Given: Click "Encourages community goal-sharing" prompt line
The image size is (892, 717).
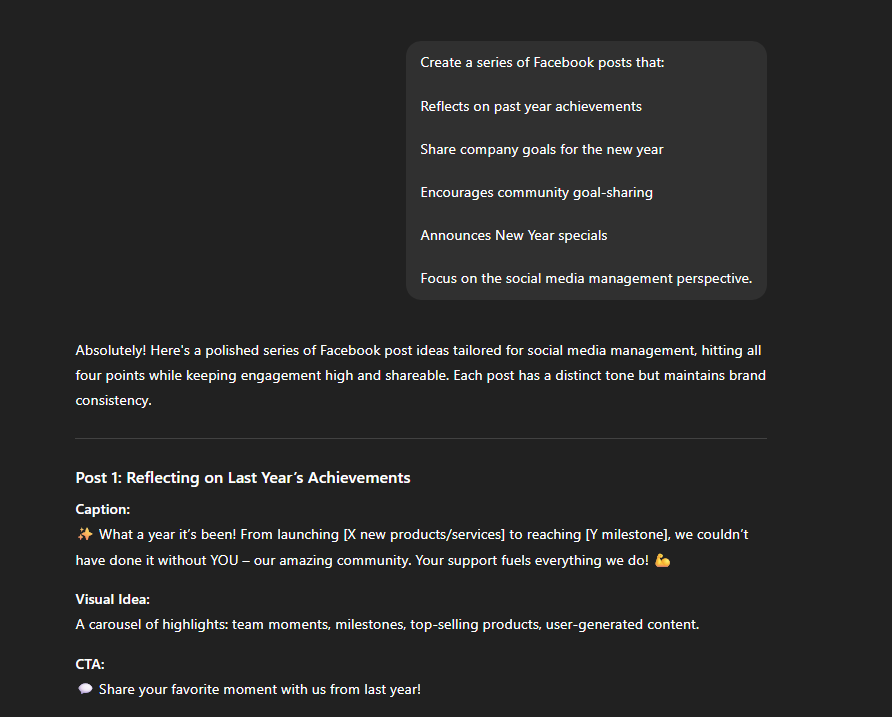Looking at the screenshot, I should click(536, 193).
